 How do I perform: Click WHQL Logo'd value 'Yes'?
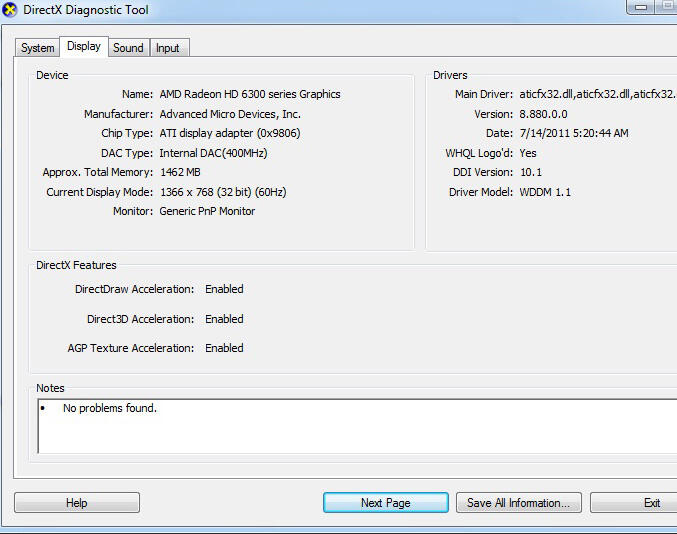pyautogui.click(x=528, y=153)
